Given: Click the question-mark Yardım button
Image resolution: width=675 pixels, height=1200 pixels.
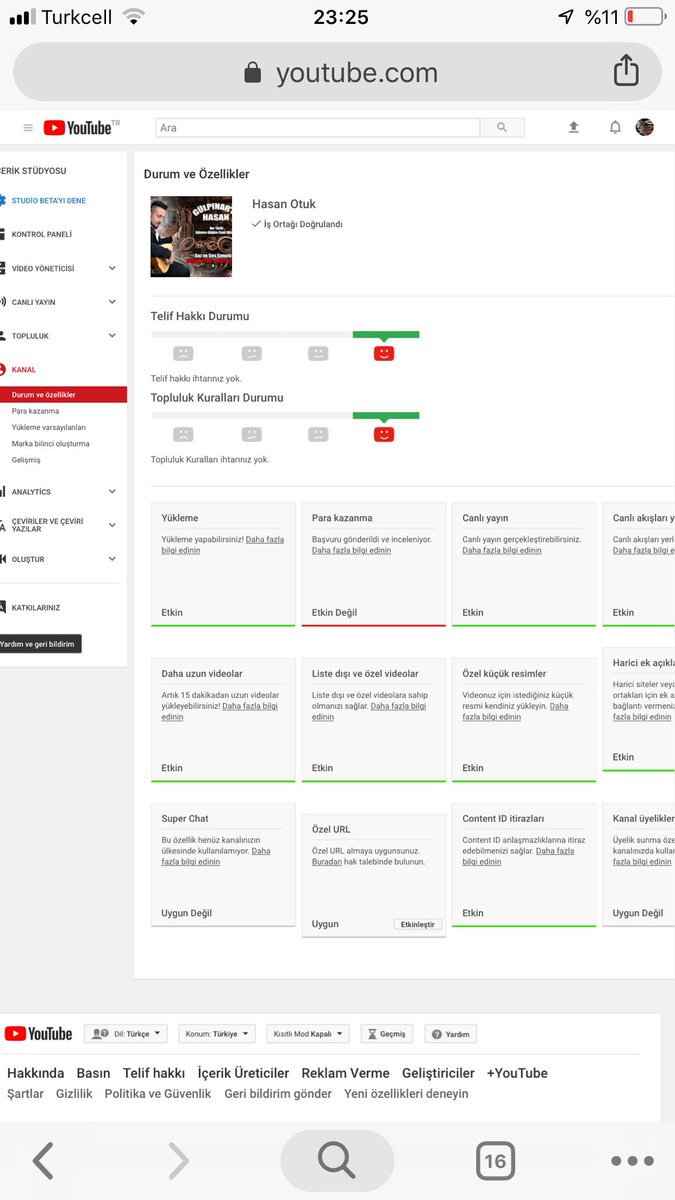Looking at the screenshot, I should (450, 1034).
